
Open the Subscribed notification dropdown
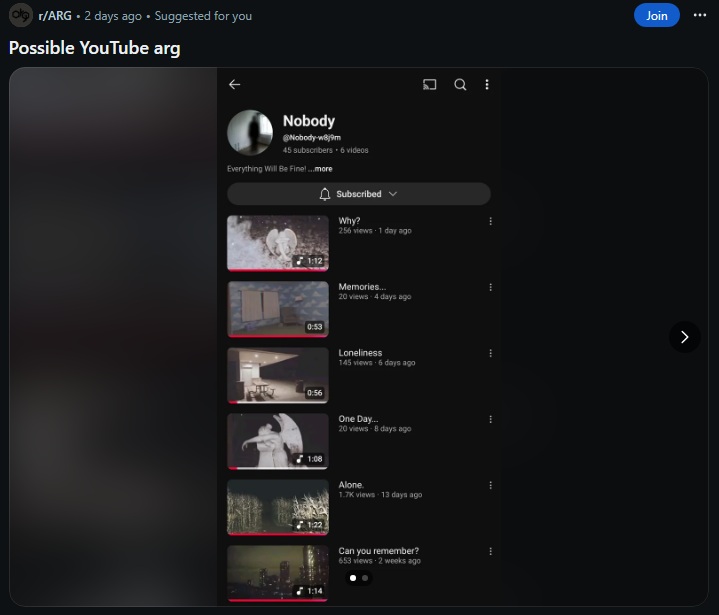pos(359,194)
